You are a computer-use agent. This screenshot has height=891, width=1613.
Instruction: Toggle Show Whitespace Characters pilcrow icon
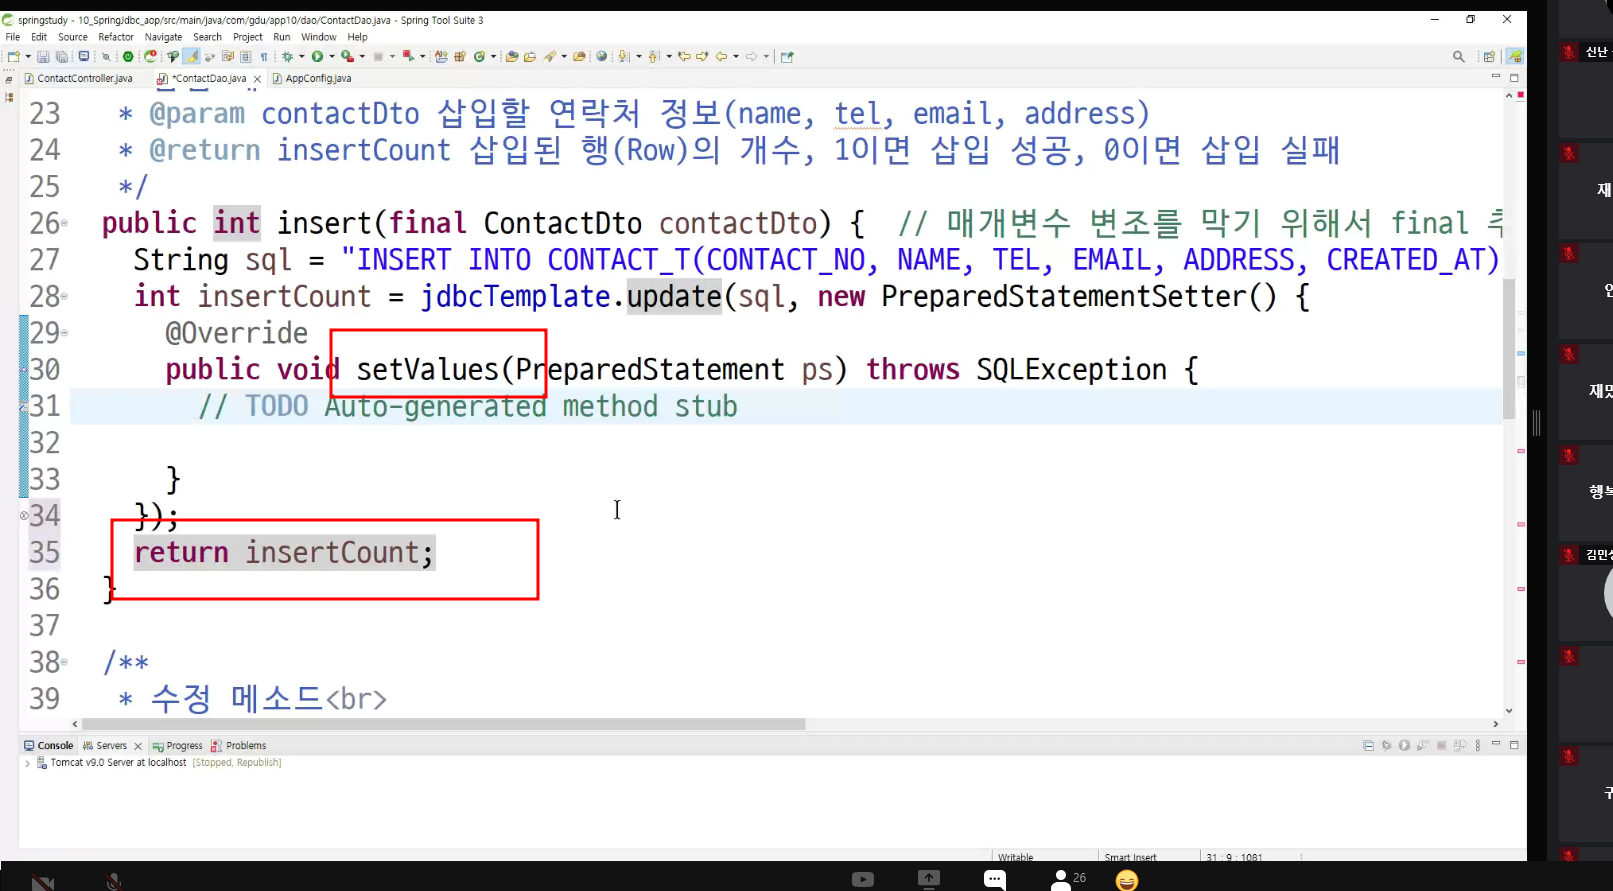coord(264,57)
